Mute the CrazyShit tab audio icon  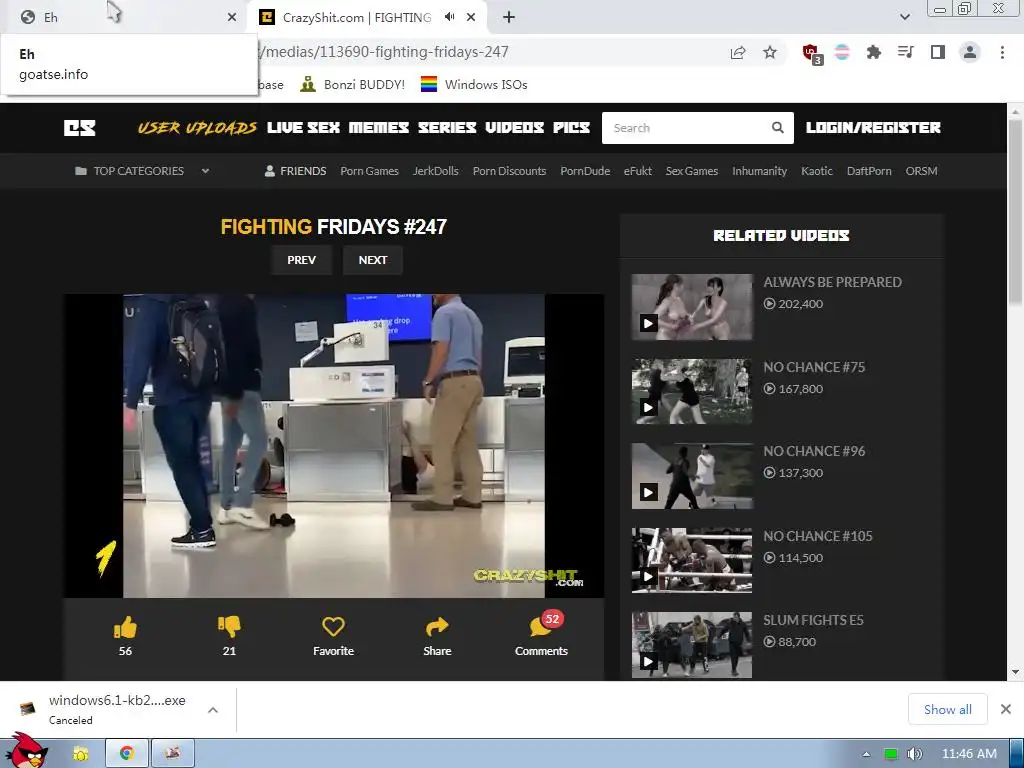449,17
